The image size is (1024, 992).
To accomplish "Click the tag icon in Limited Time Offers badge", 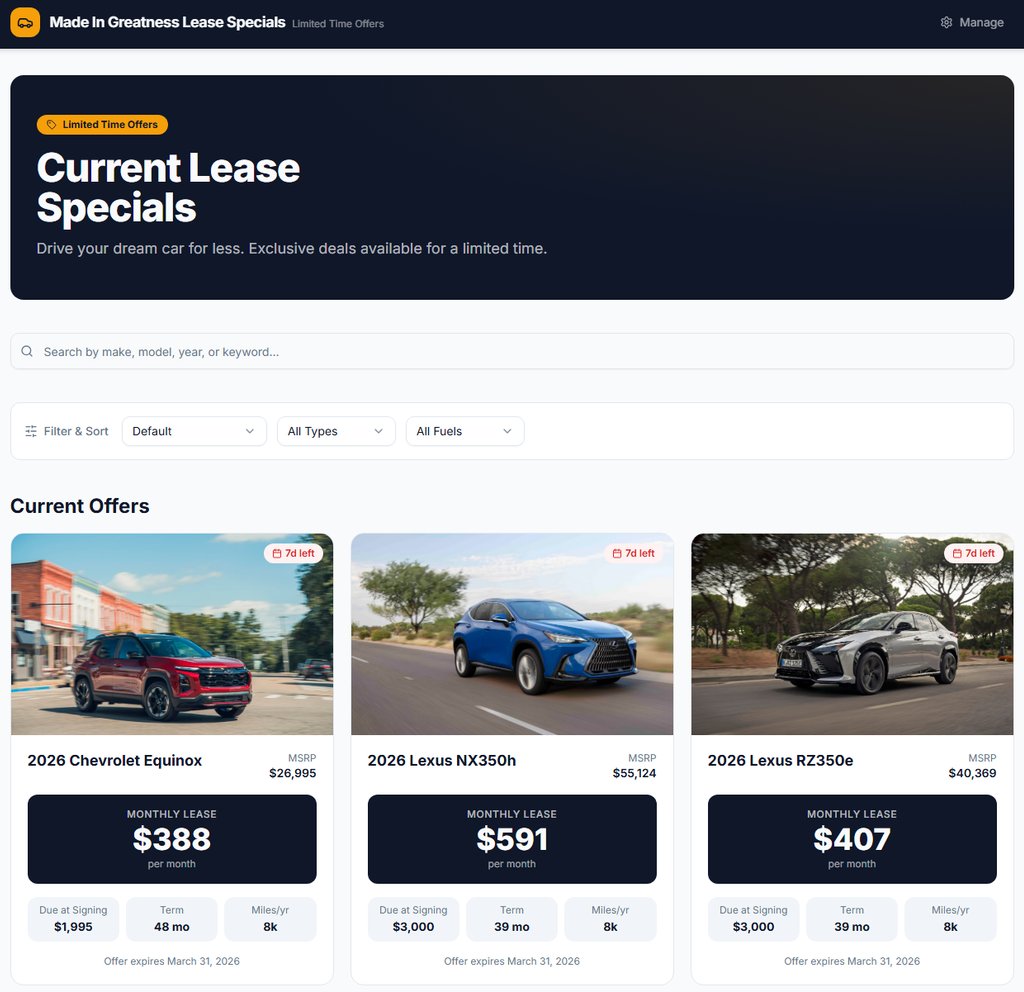I will tap(52, 125).
